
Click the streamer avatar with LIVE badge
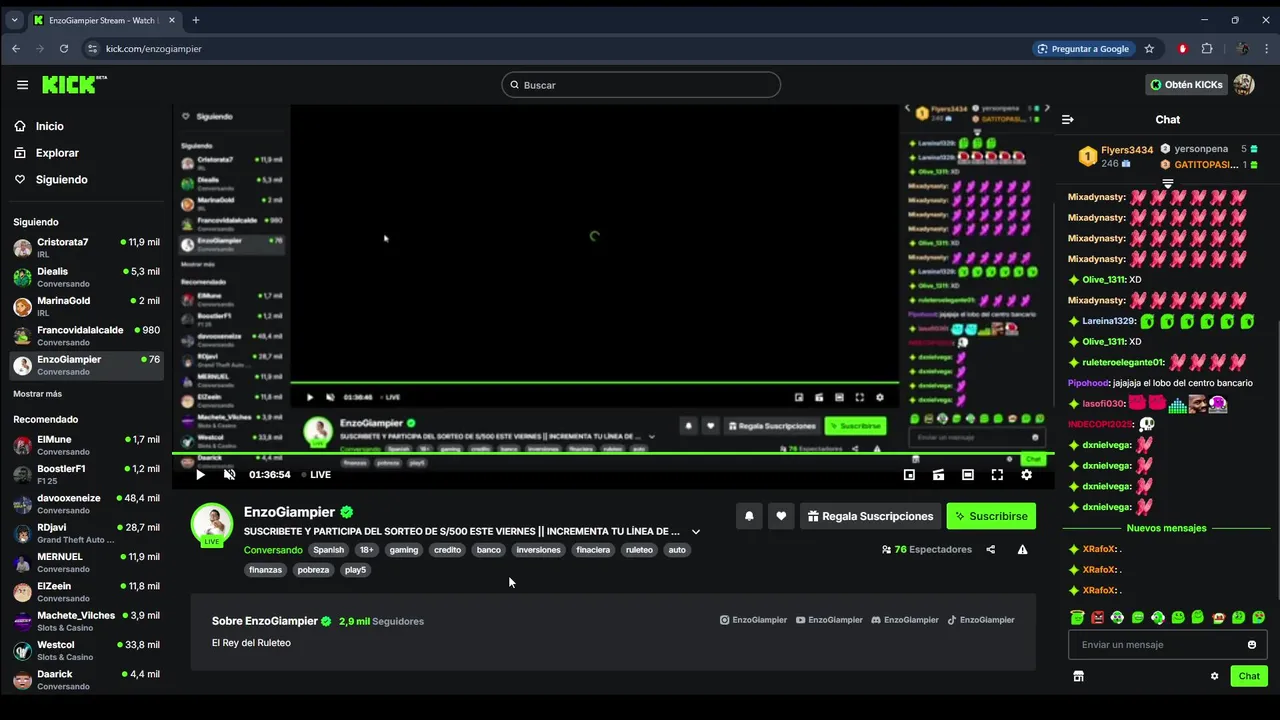pyautogui.click(x=212, y=524)
